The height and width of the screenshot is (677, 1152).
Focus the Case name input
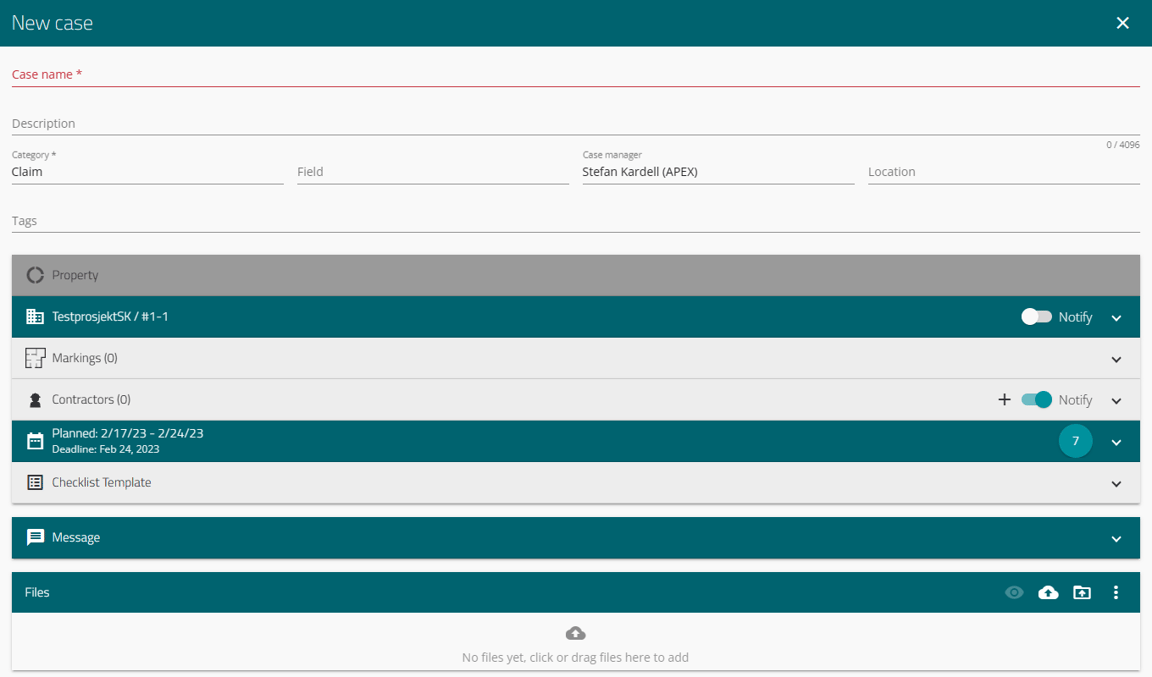tap(576, 74)
